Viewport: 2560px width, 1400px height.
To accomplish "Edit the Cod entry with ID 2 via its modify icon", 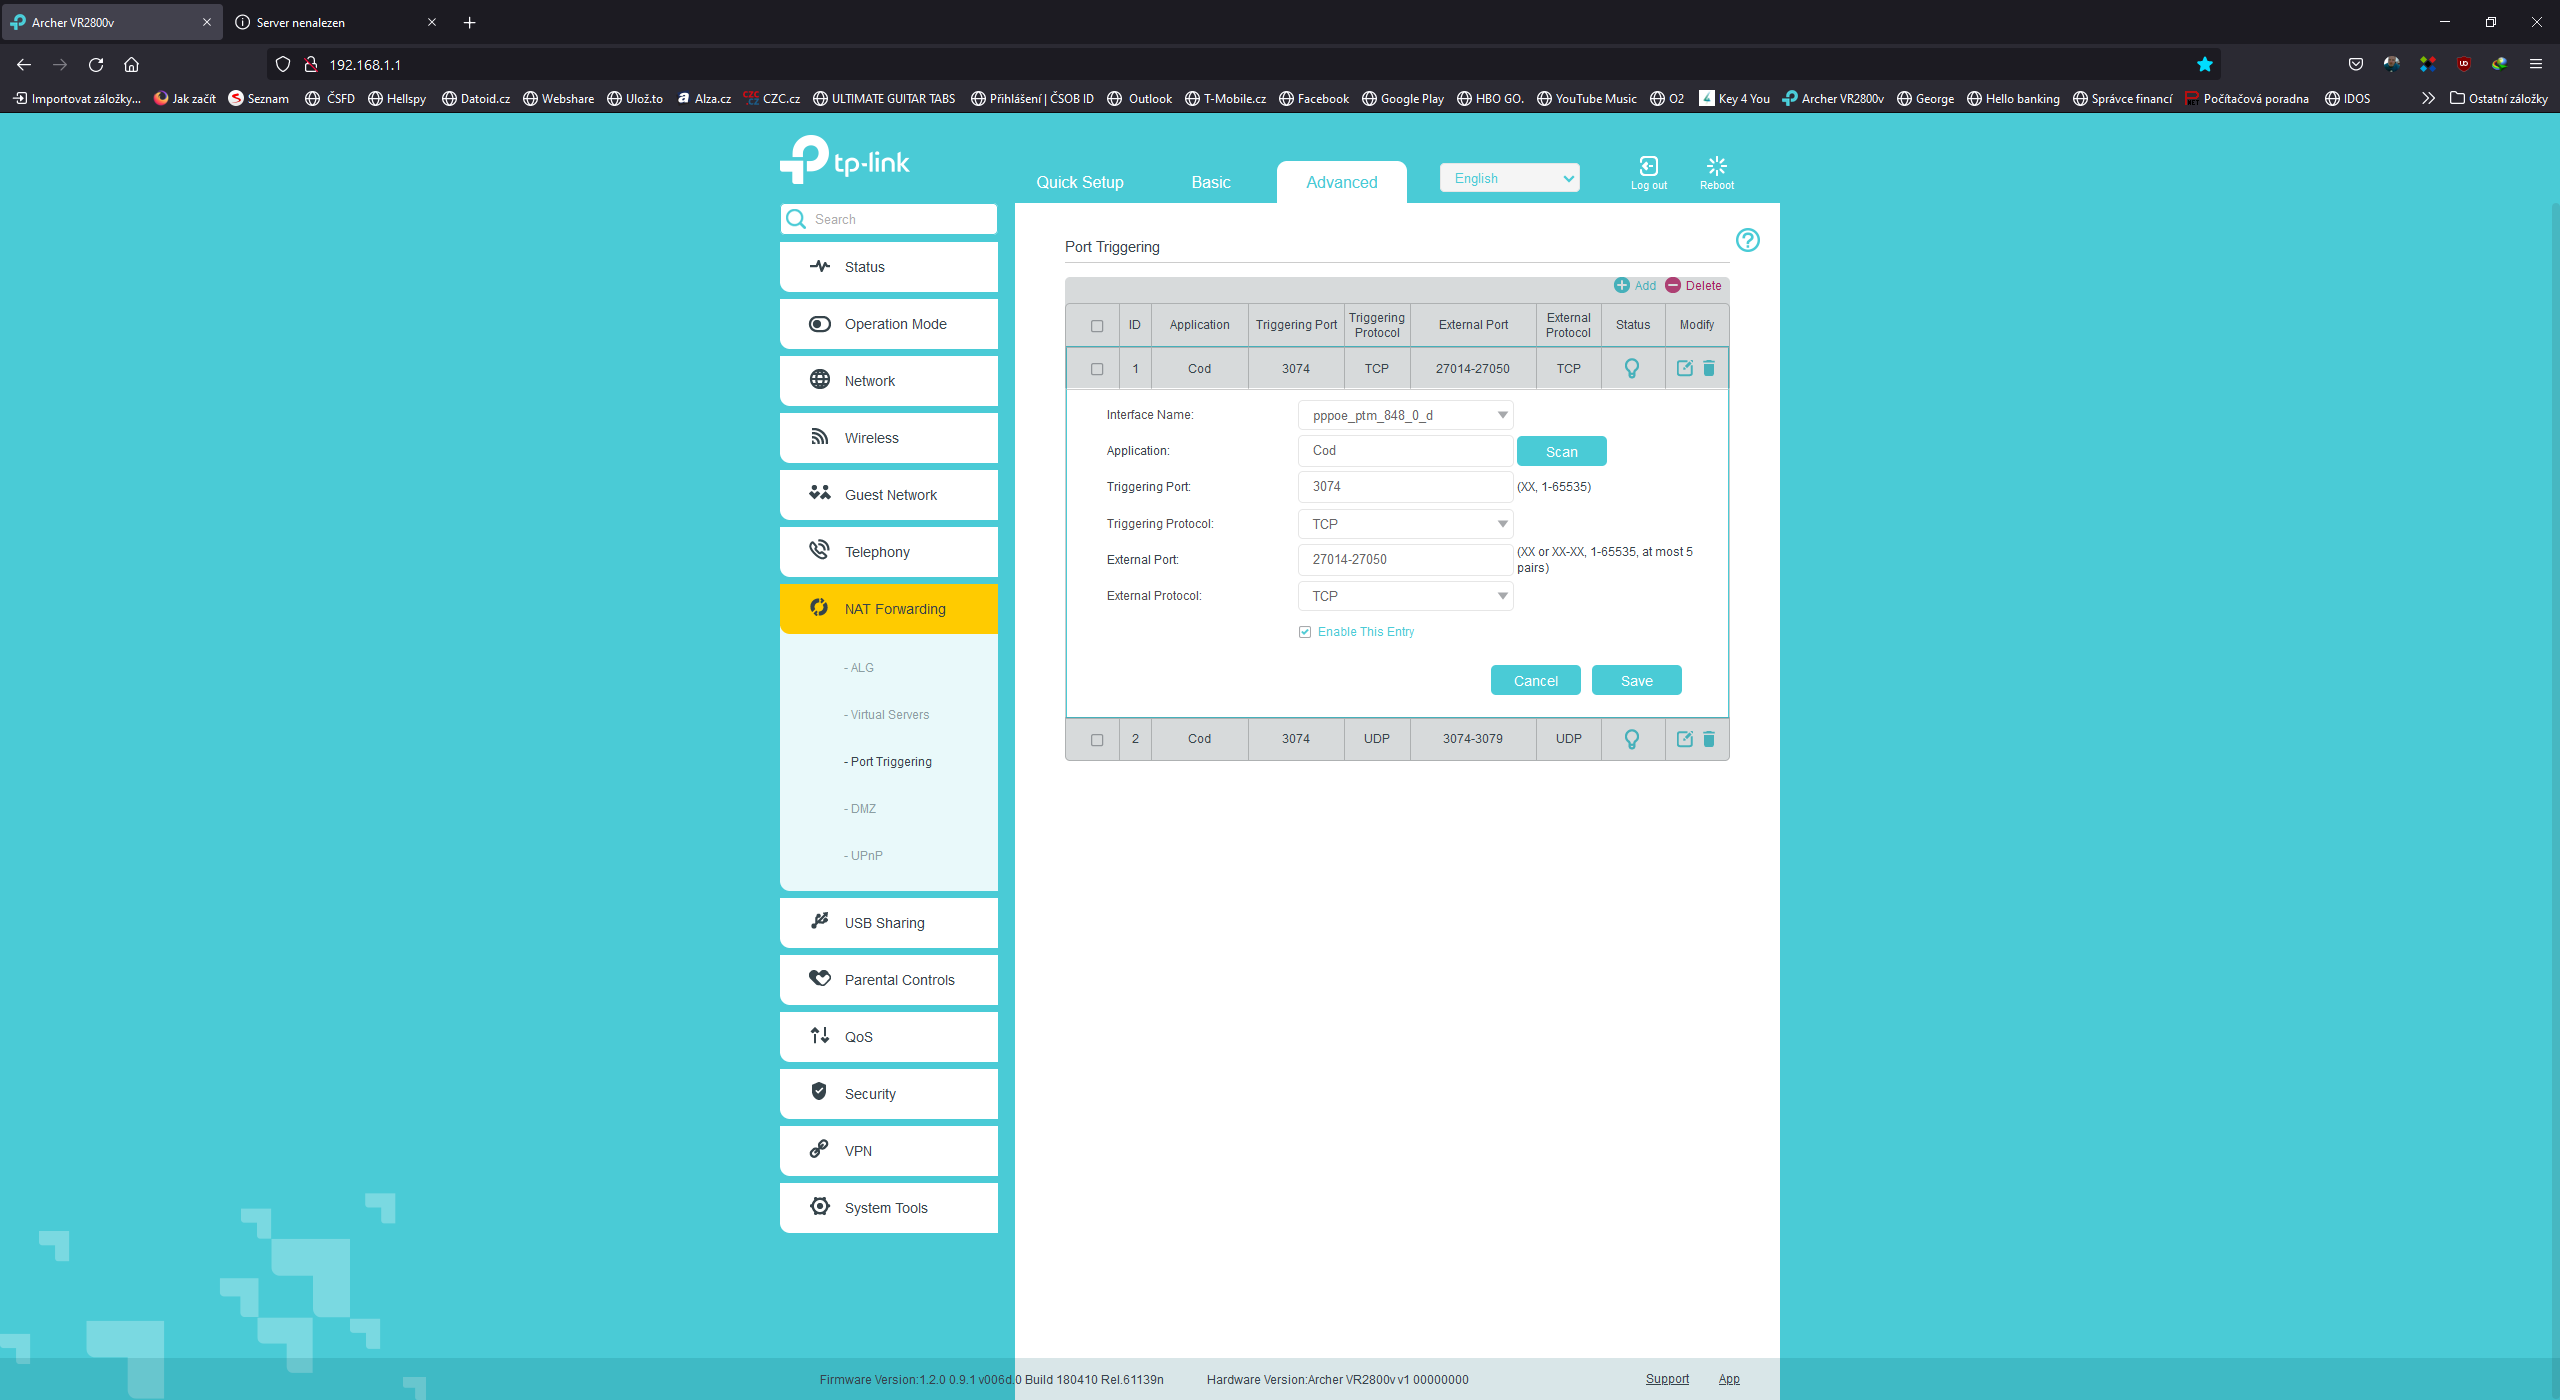I will (1685, 739).
